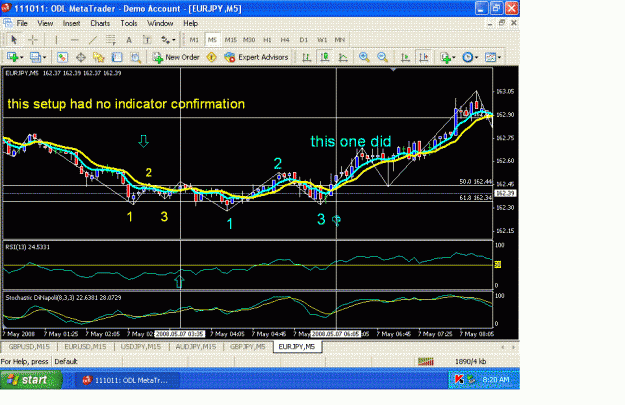625x405 pixels.
Task: Open the Window menu
Action: pyautogui.click(x=160, y=23)
